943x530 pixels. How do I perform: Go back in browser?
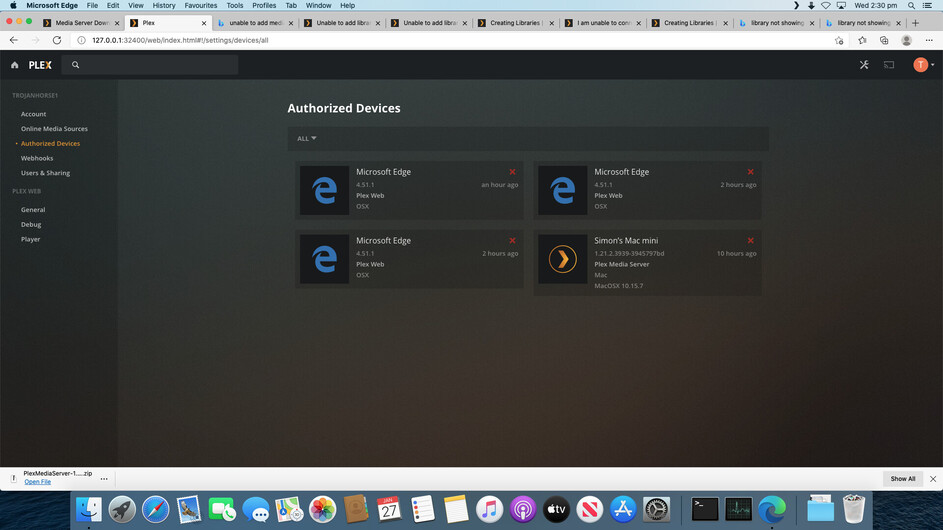click(14, 40)
